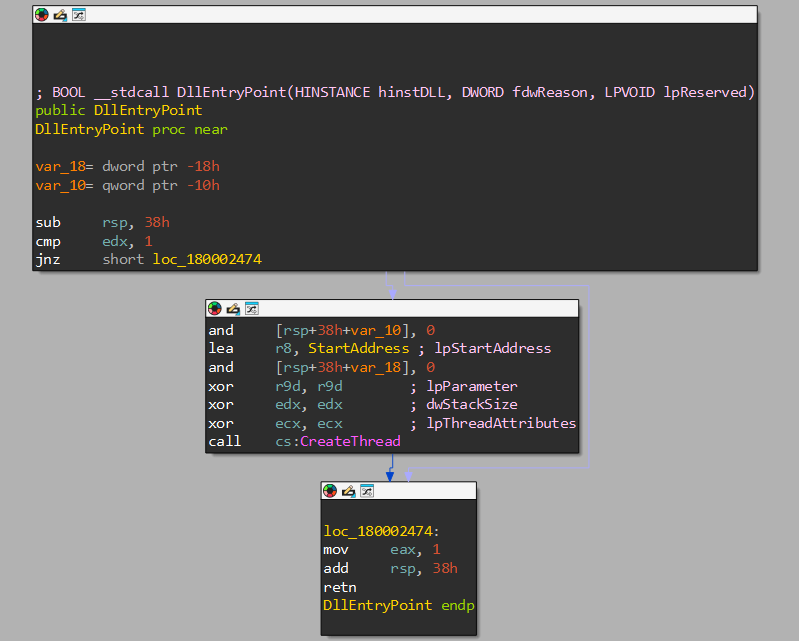Click the group nodes icon on the DllEntryPoint proc node
799x641 pixels.
[x=78, y=15]
